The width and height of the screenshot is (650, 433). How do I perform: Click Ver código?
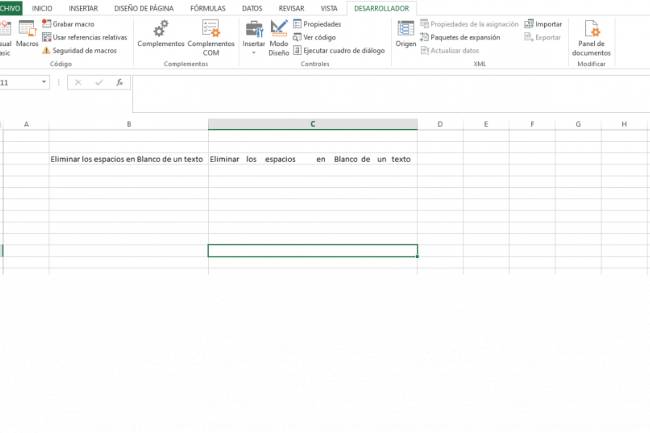click(319, 37)
